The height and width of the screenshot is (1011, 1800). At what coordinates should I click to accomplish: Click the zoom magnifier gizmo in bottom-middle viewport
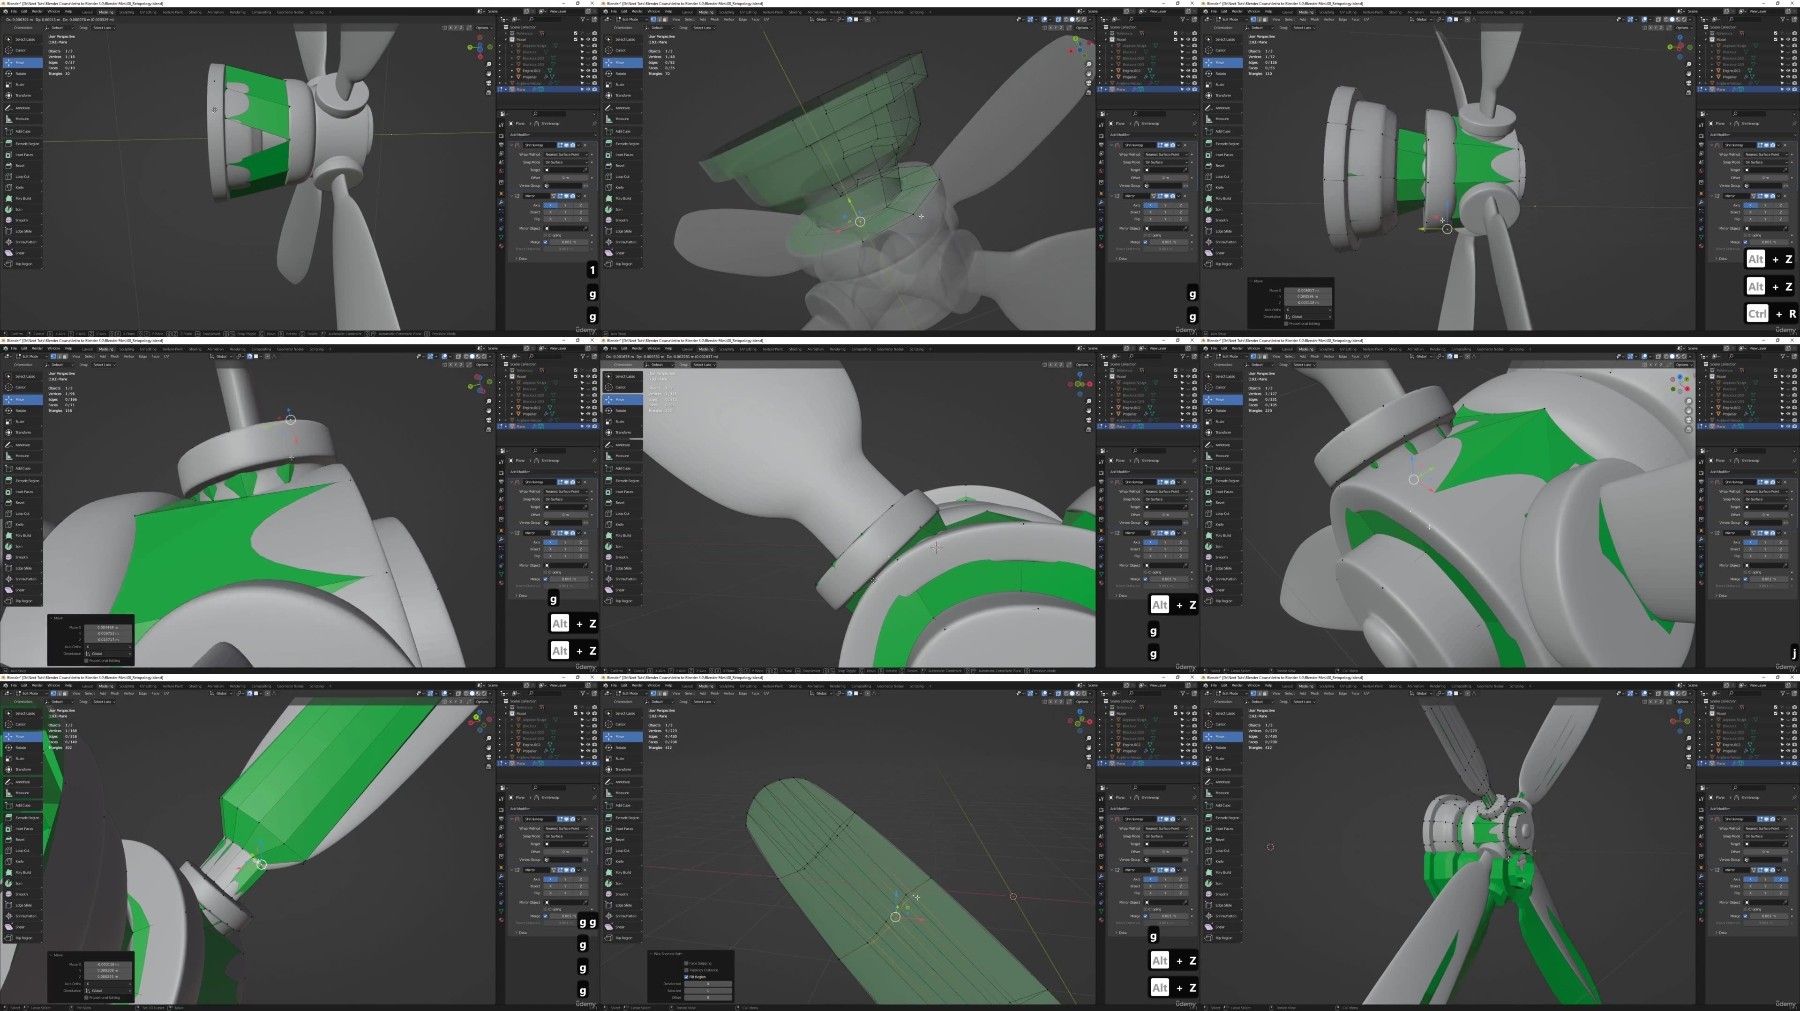(x=1088, y=738)
